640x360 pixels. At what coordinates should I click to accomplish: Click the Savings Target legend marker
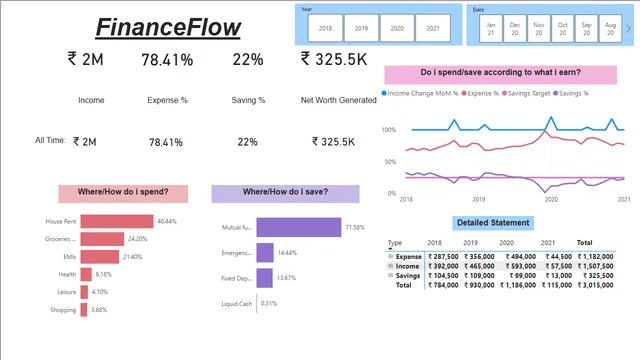(504, 93)
